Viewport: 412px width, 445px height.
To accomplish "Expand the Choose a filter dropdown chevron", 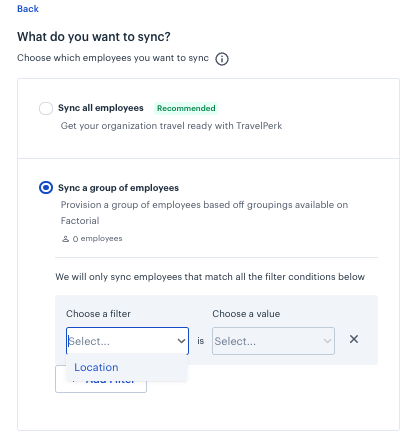I will 181,341.
